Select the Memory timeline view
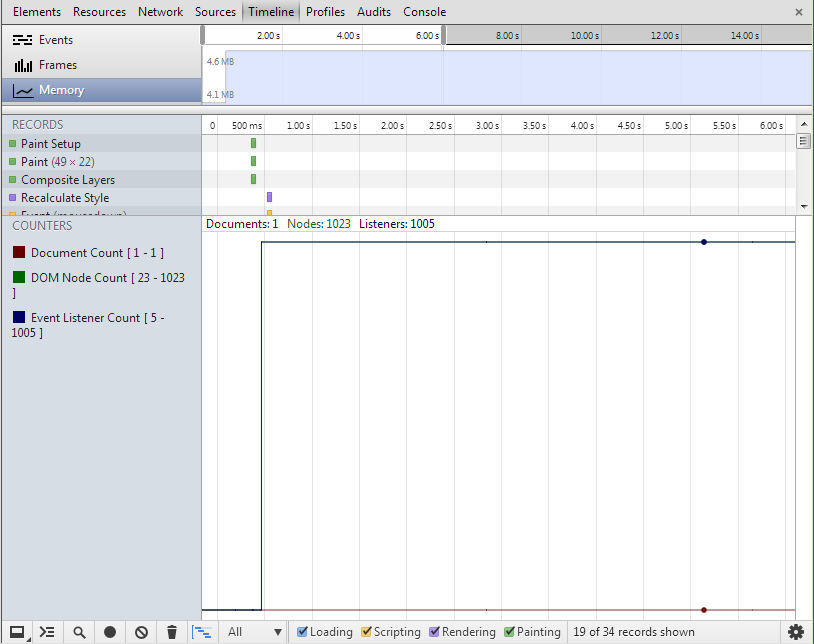Viewport: 814px width, 644px height. [102, 90]
